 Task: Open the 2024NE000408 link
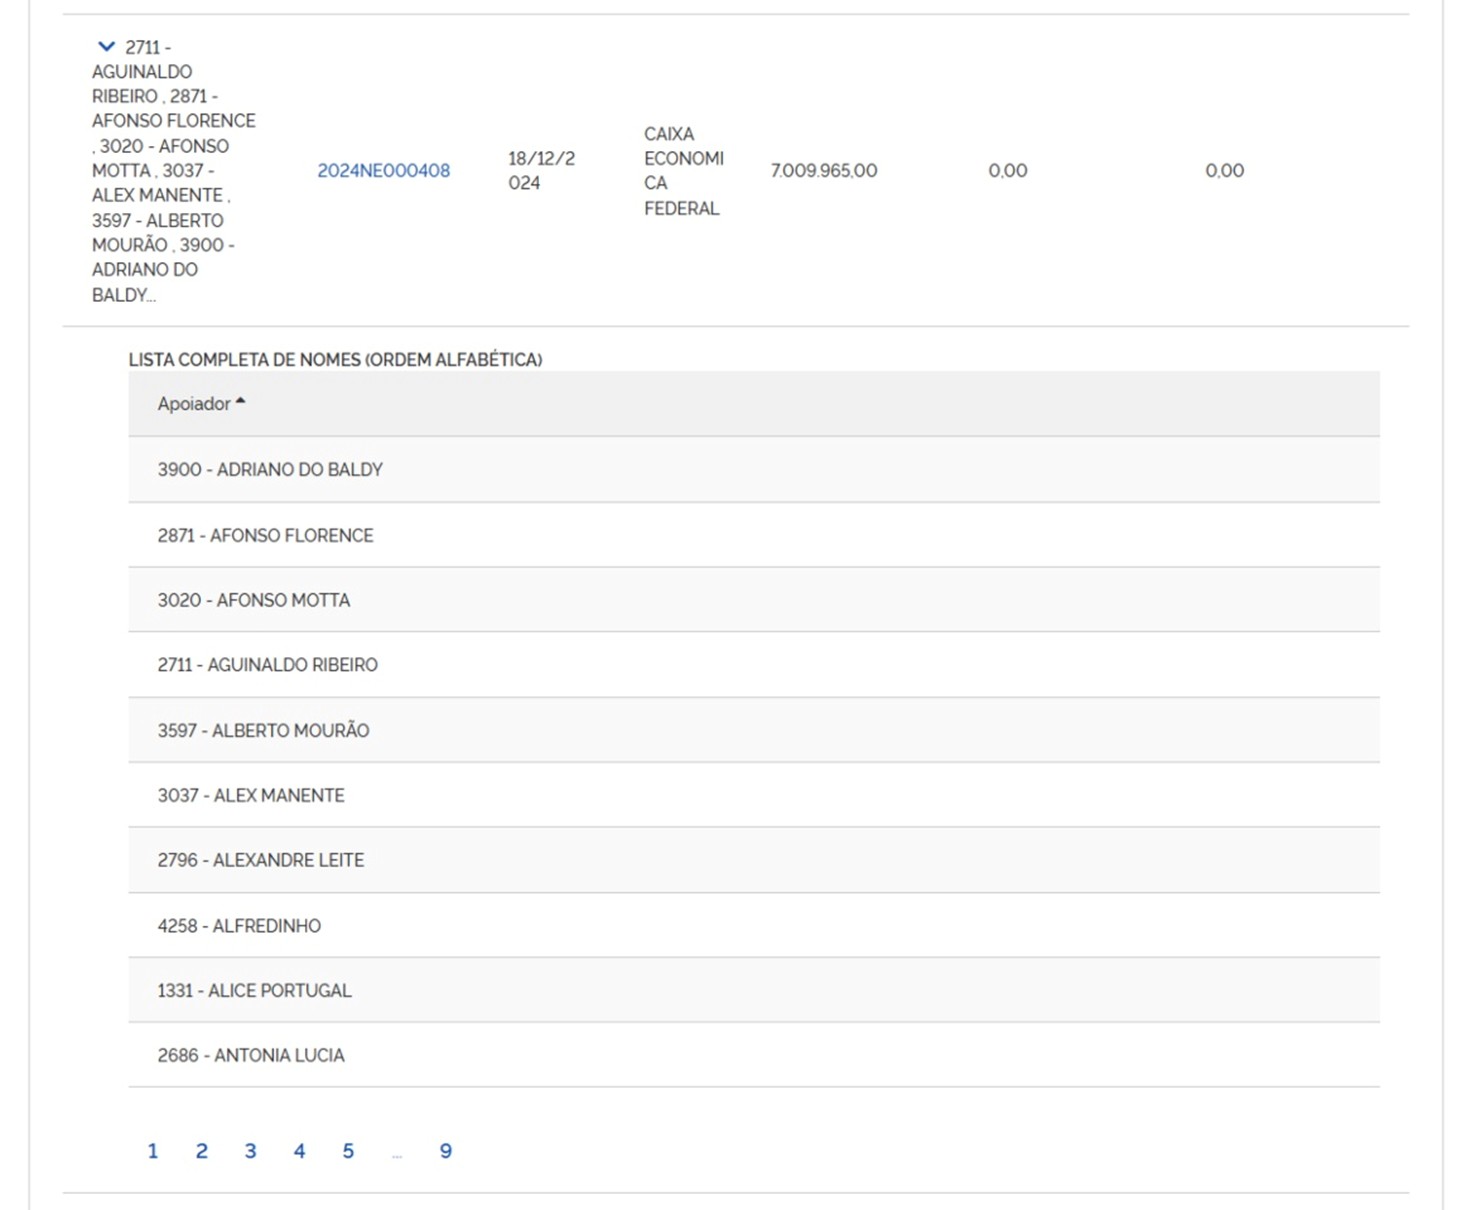(383, 171)
